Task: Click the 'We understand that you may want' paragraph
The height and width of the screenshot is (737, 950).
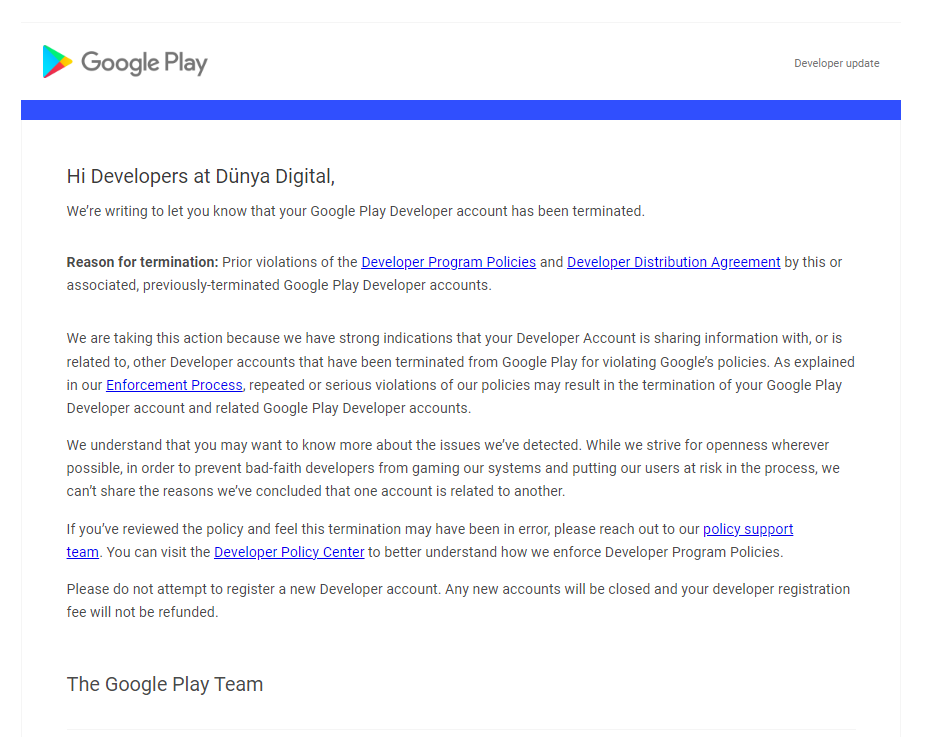Action: pos(453,468)
